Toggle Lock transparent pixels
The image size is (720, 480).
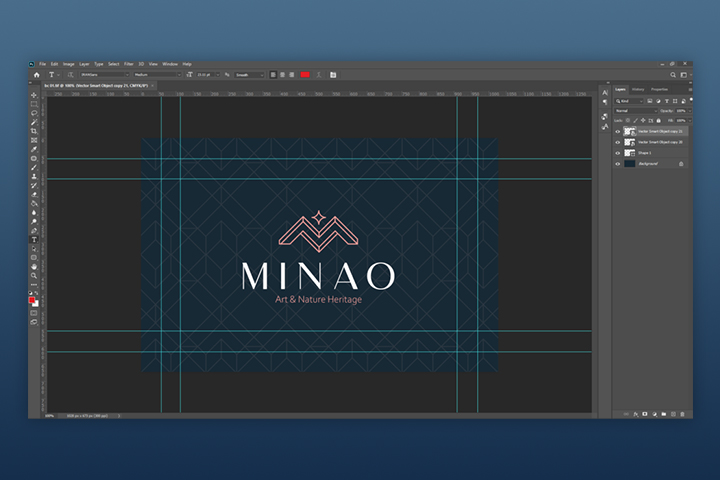628,120
